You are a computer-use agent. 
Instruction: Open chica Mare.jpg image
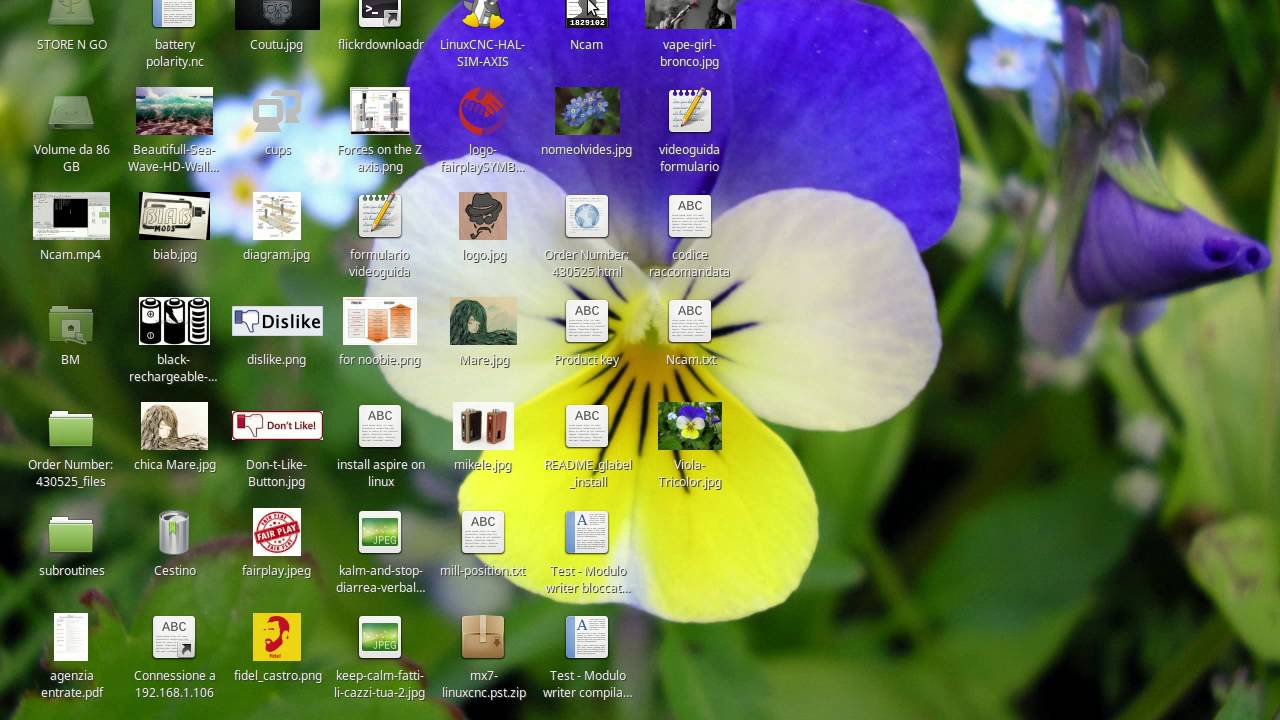coord(174,426)
